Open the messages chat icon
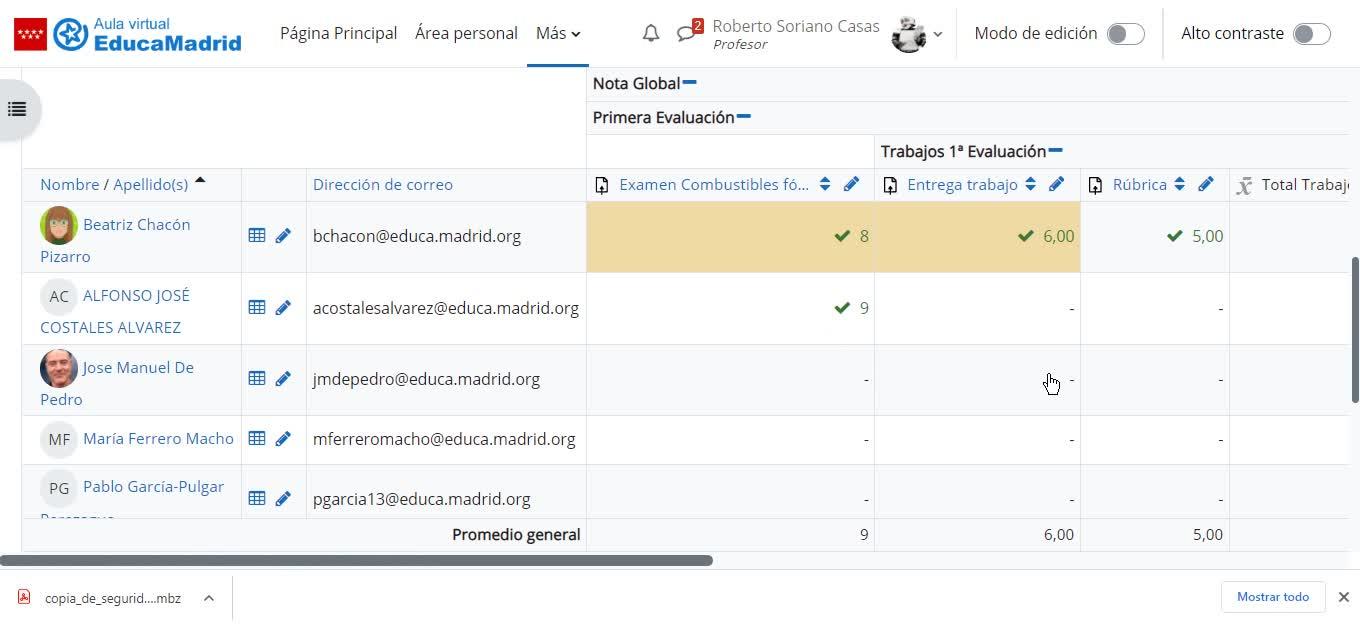Screen dimensions: 1360x624 (686, 33)
